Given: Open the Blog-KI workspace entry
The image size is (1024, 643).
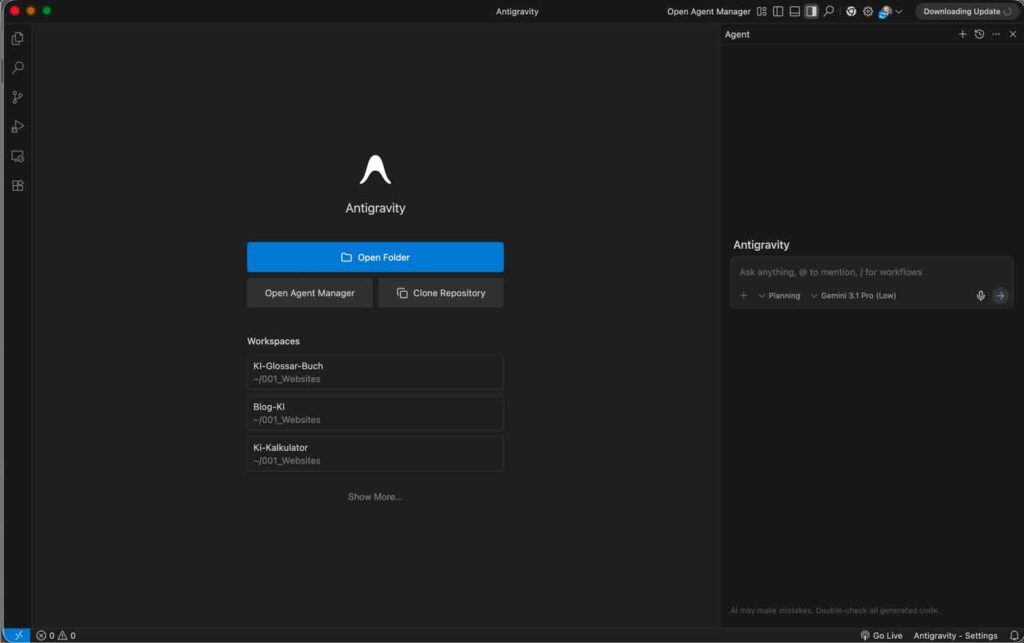Looking at the screenshot, I should (x=375, y=413).
